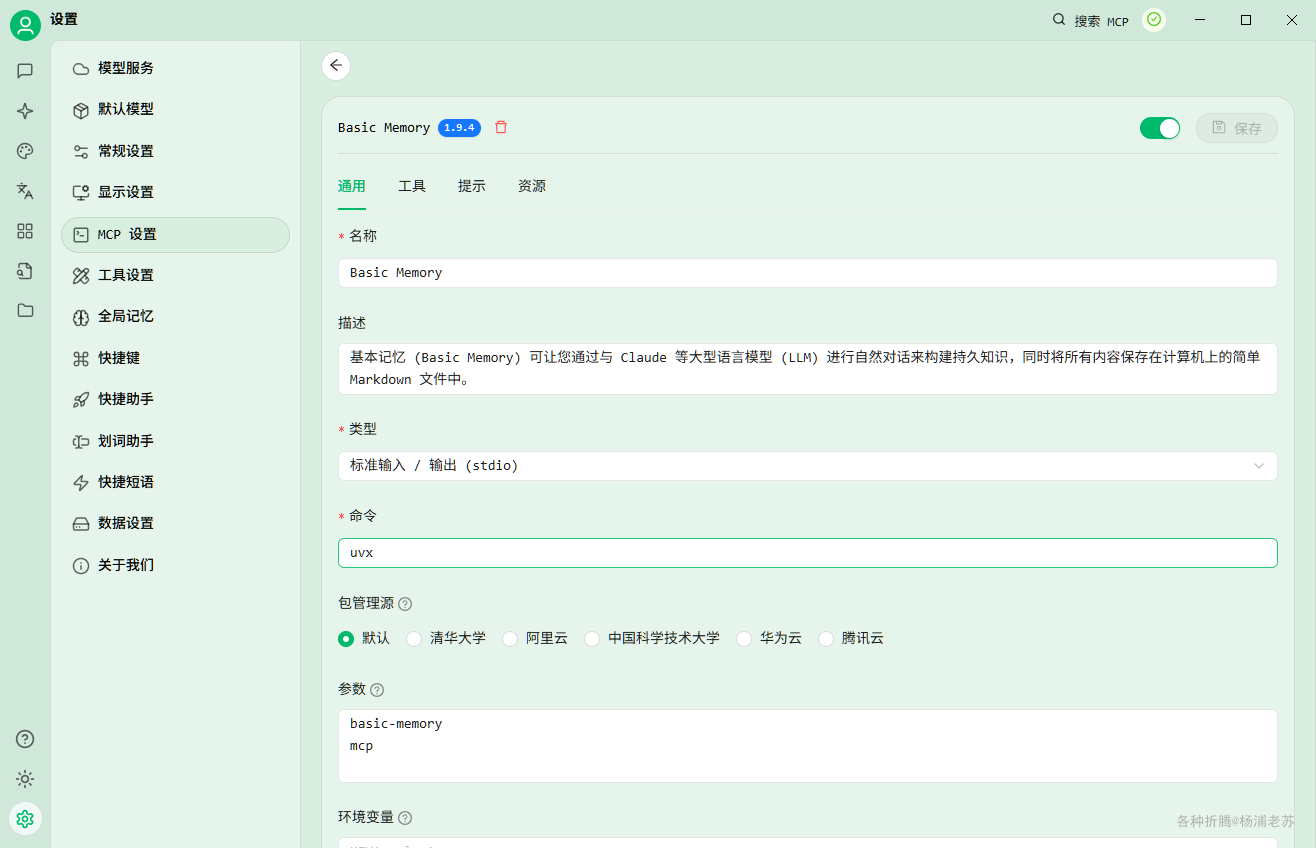Focus the 命令 field containing uvx
The width and height of the screenshot is (1316, 848).
coord(808,553)
